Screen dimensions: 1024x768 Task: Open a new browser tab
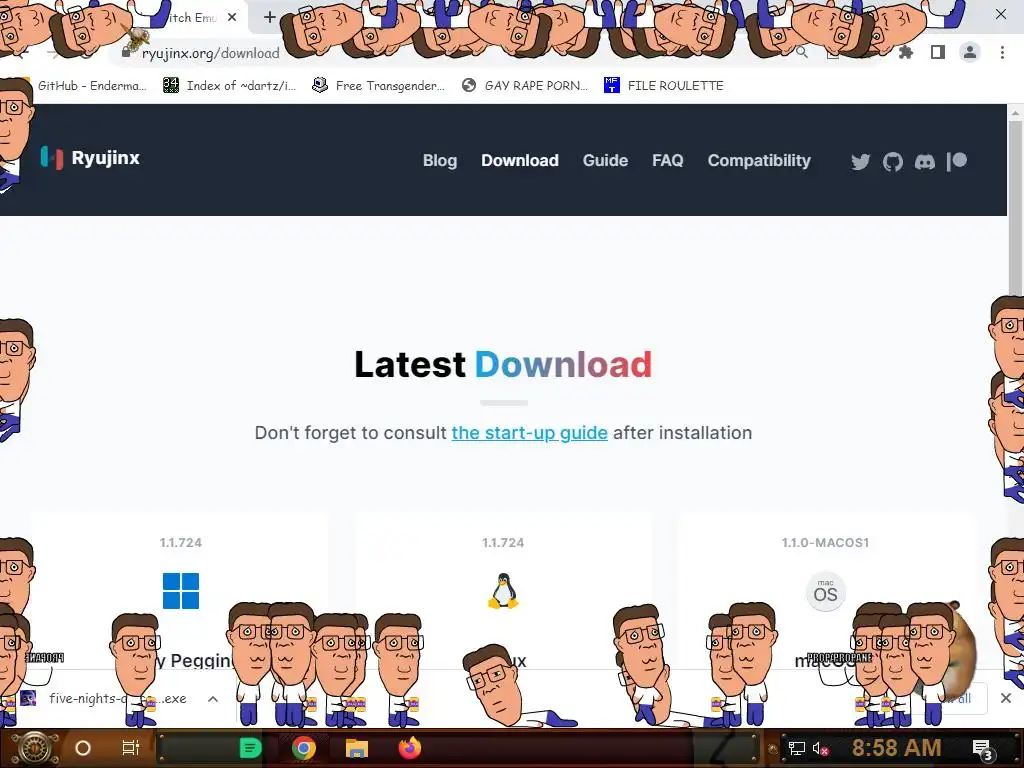pyautogui.click(x=270, y=17)
